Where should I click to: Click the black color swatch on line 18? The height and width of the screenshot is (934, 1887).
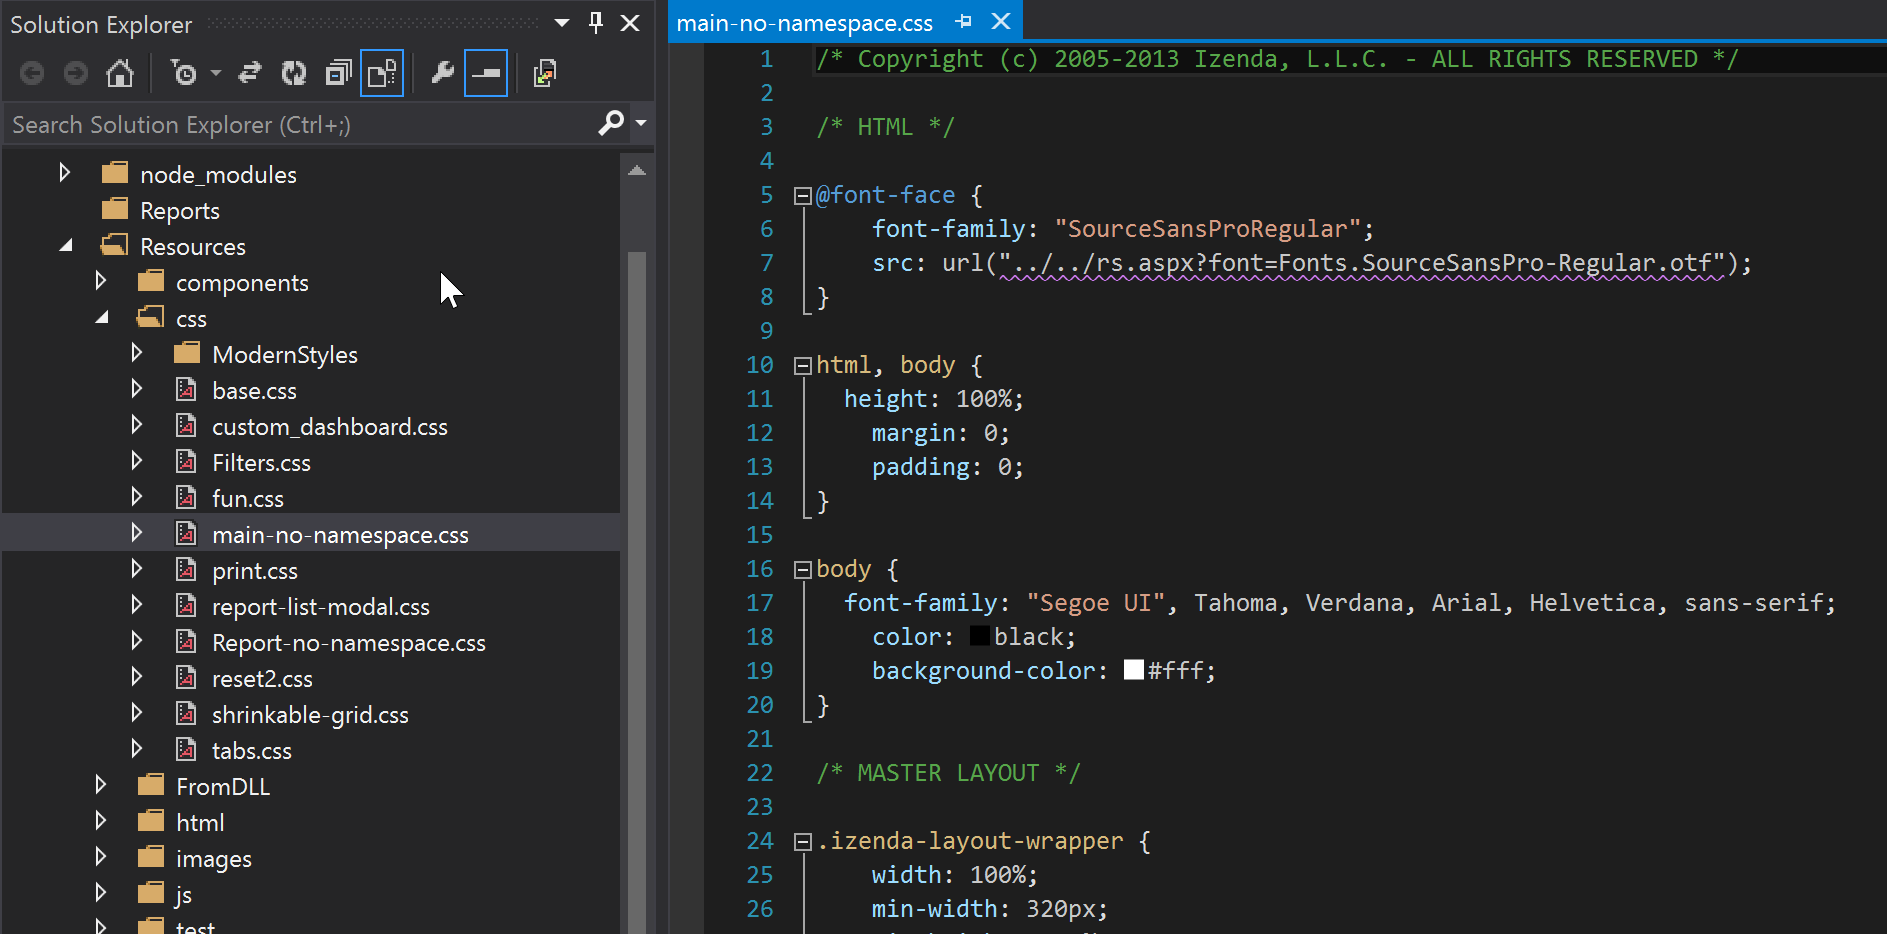click(x=979, y=636)
